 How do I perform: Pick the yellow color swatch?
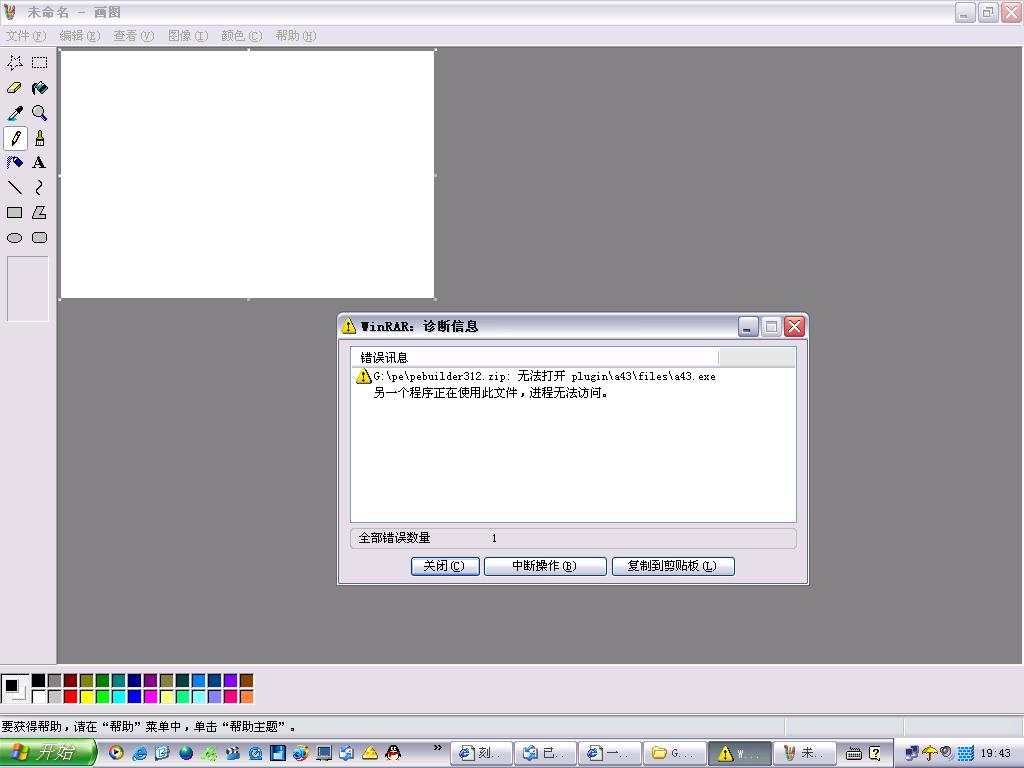click(87, 696)
